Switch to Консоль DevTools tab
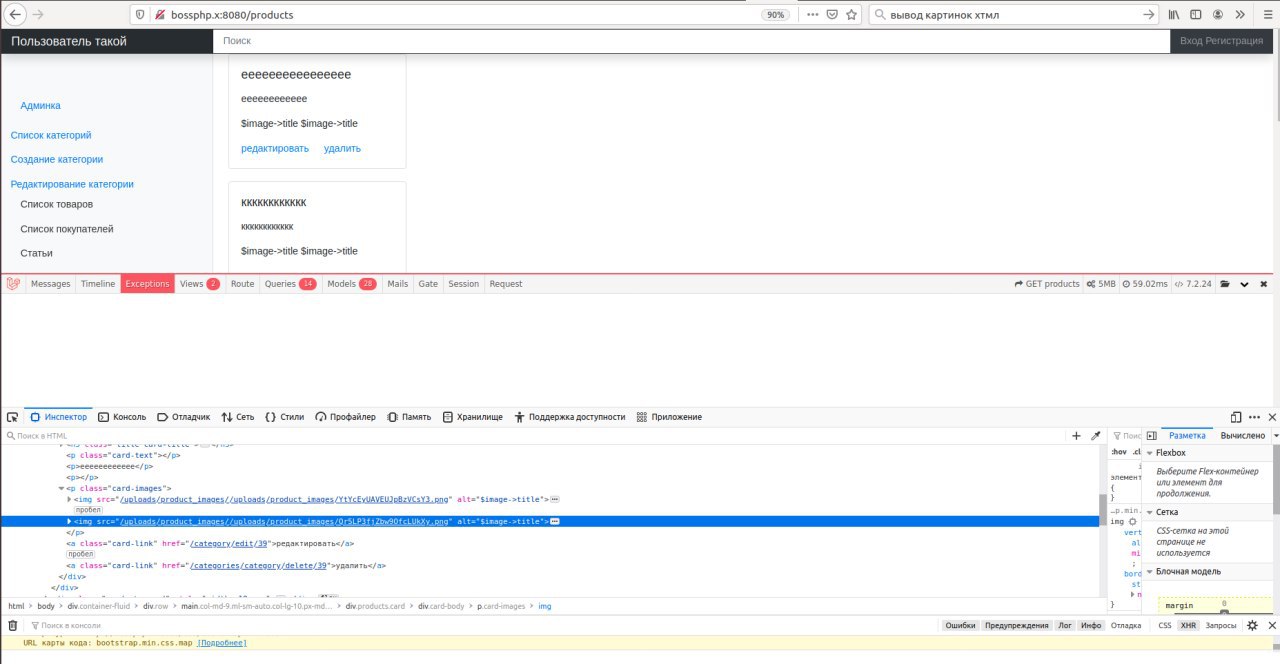 coord(122,417)
